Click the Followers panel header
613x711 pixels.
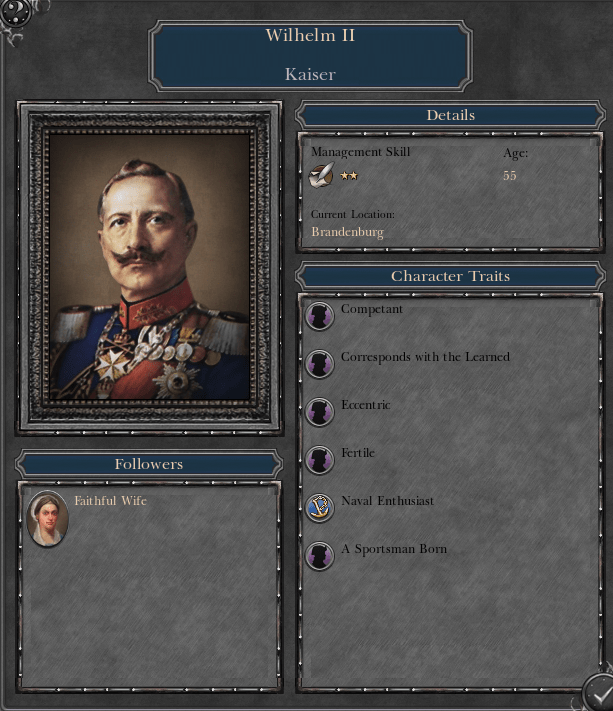pos(149,464)
